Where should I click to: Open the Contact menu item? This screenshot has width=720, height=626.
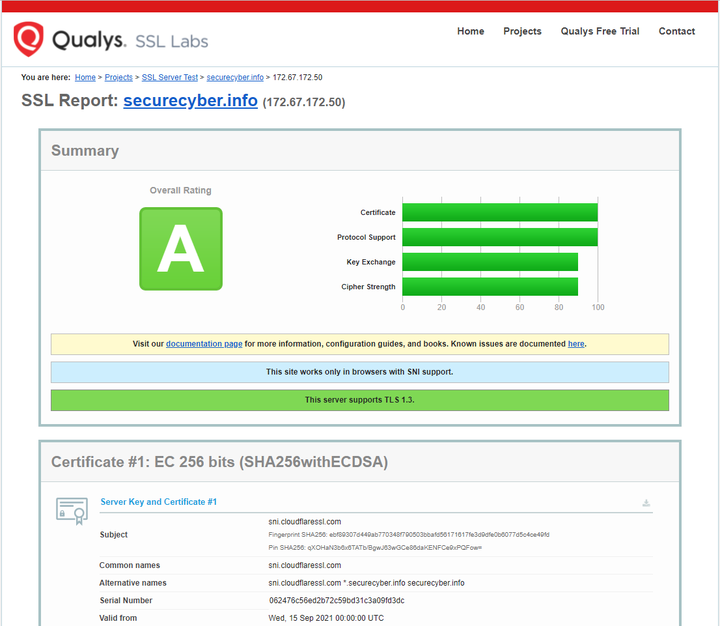tap(676, 31)
